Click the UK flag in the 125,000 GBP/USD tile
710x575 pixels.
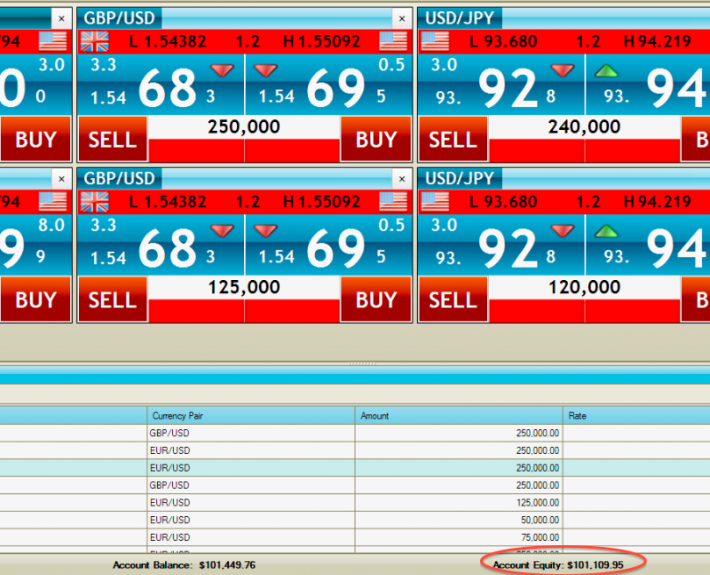(95, 202)
